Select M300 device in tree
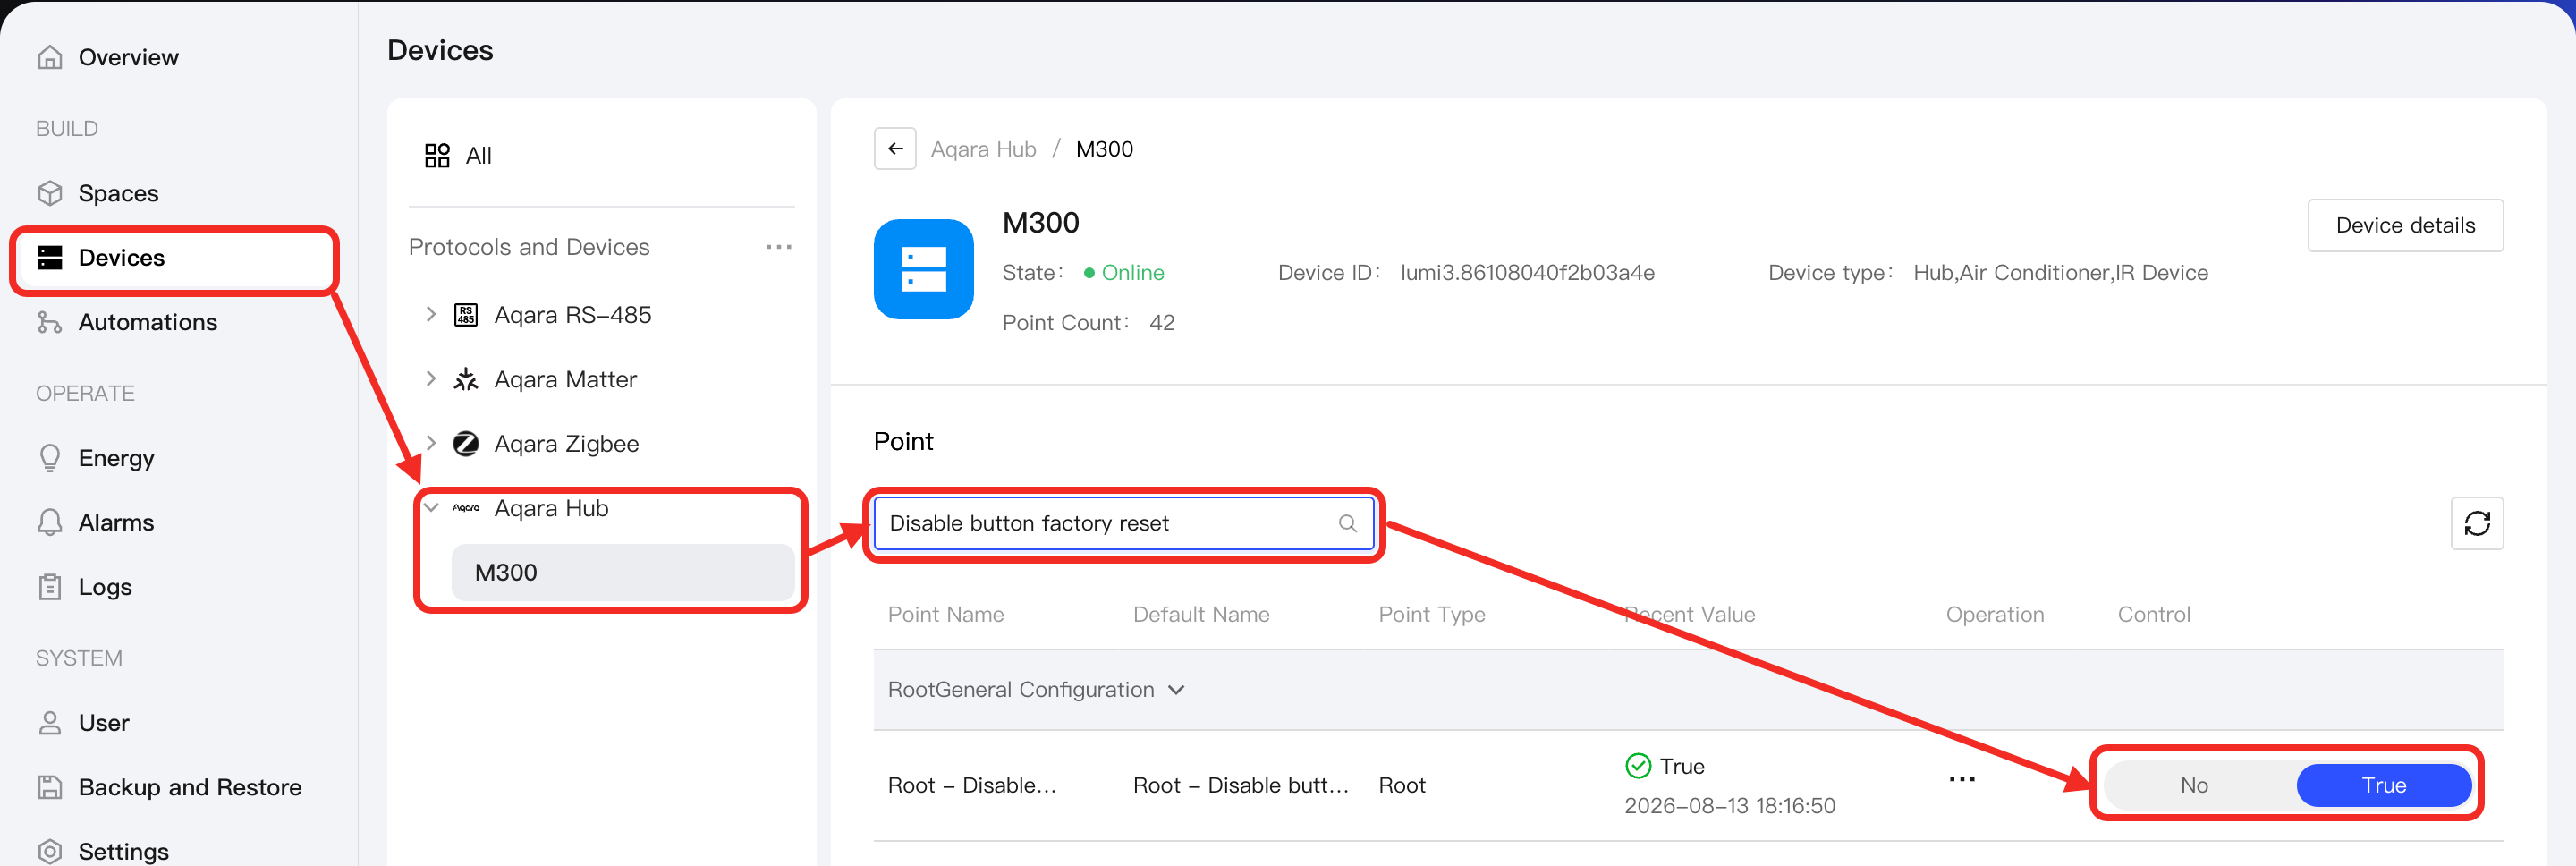The image size is (2576, 866). [623, 572]
